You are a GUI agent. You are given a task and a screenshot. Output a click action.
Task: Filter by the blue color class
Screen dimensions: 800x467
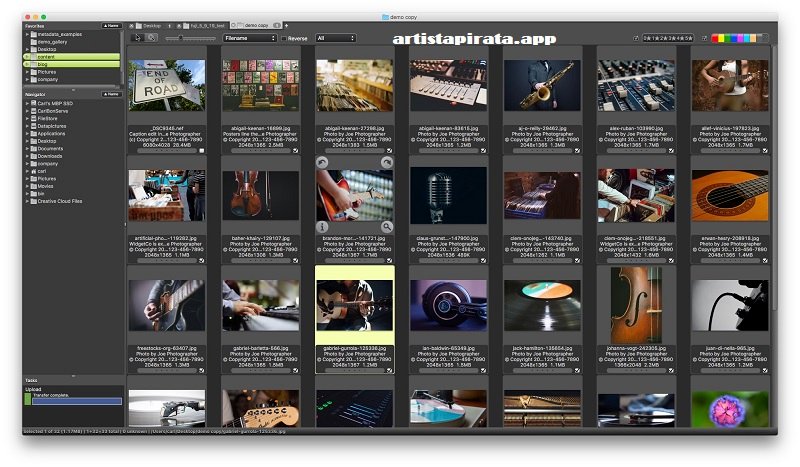pyautogui.click(x=734, y=38)
